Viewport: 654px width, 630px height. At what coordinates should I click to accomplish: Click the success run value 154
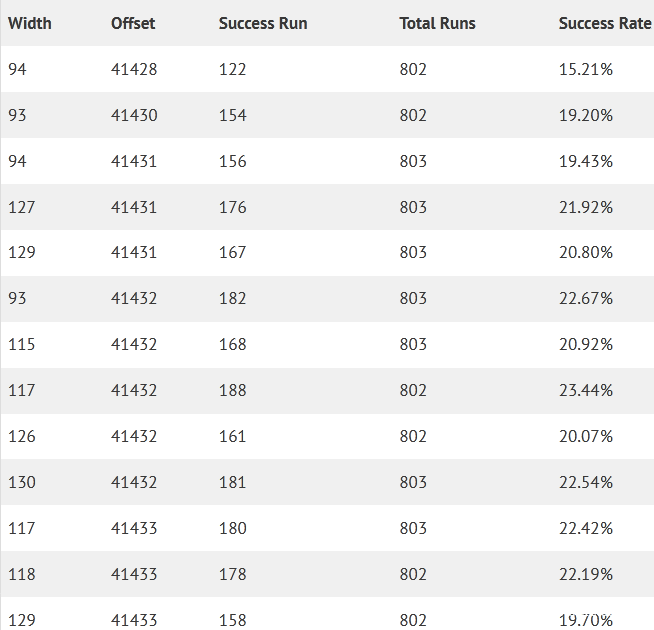click(232, 115)
